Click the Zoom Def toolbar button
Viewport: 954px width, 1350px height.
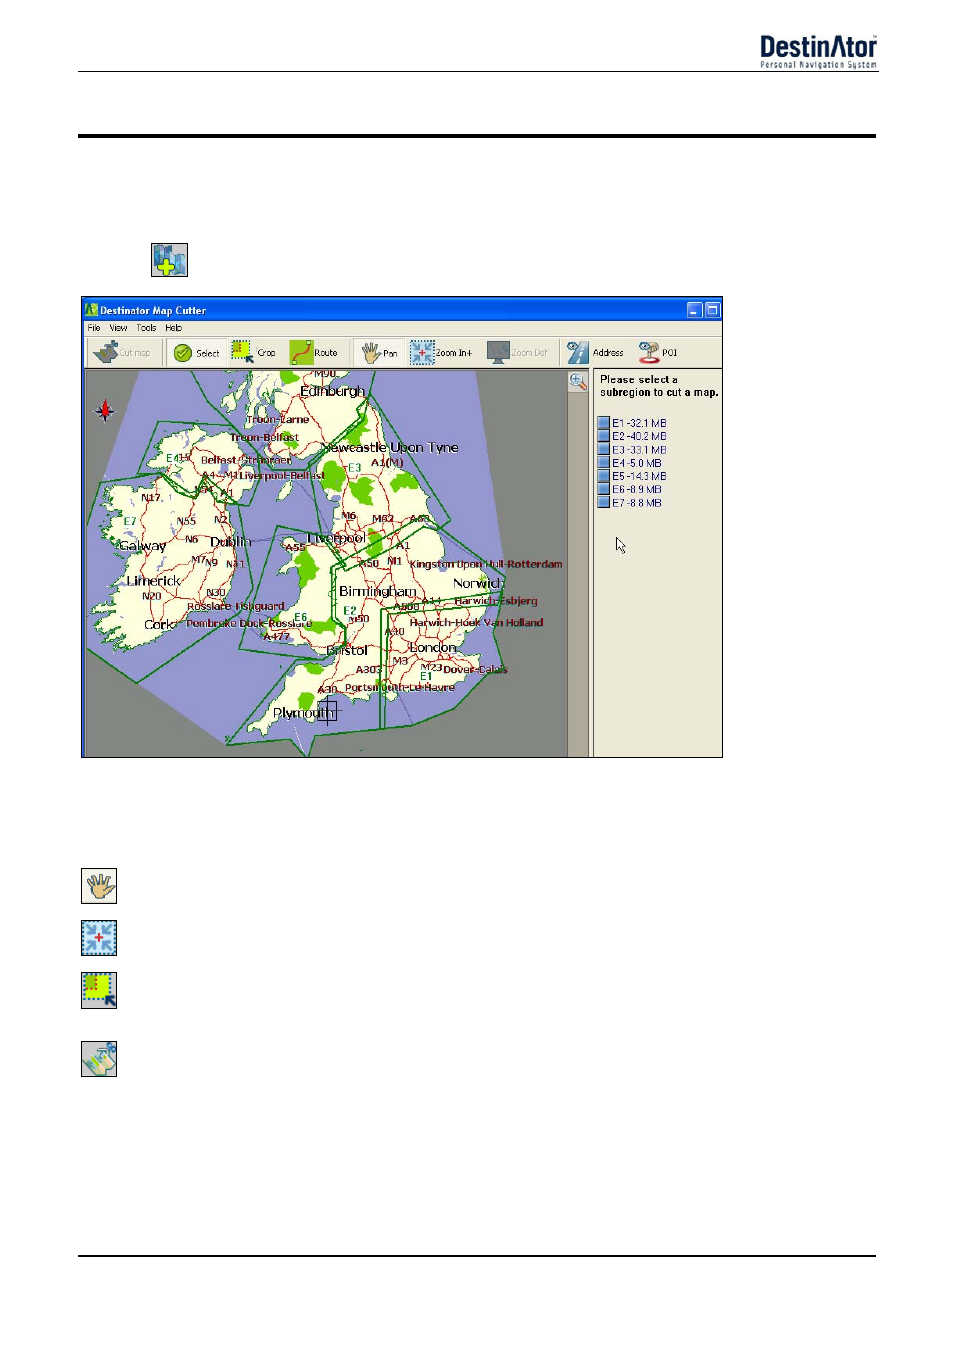point(517,353)
